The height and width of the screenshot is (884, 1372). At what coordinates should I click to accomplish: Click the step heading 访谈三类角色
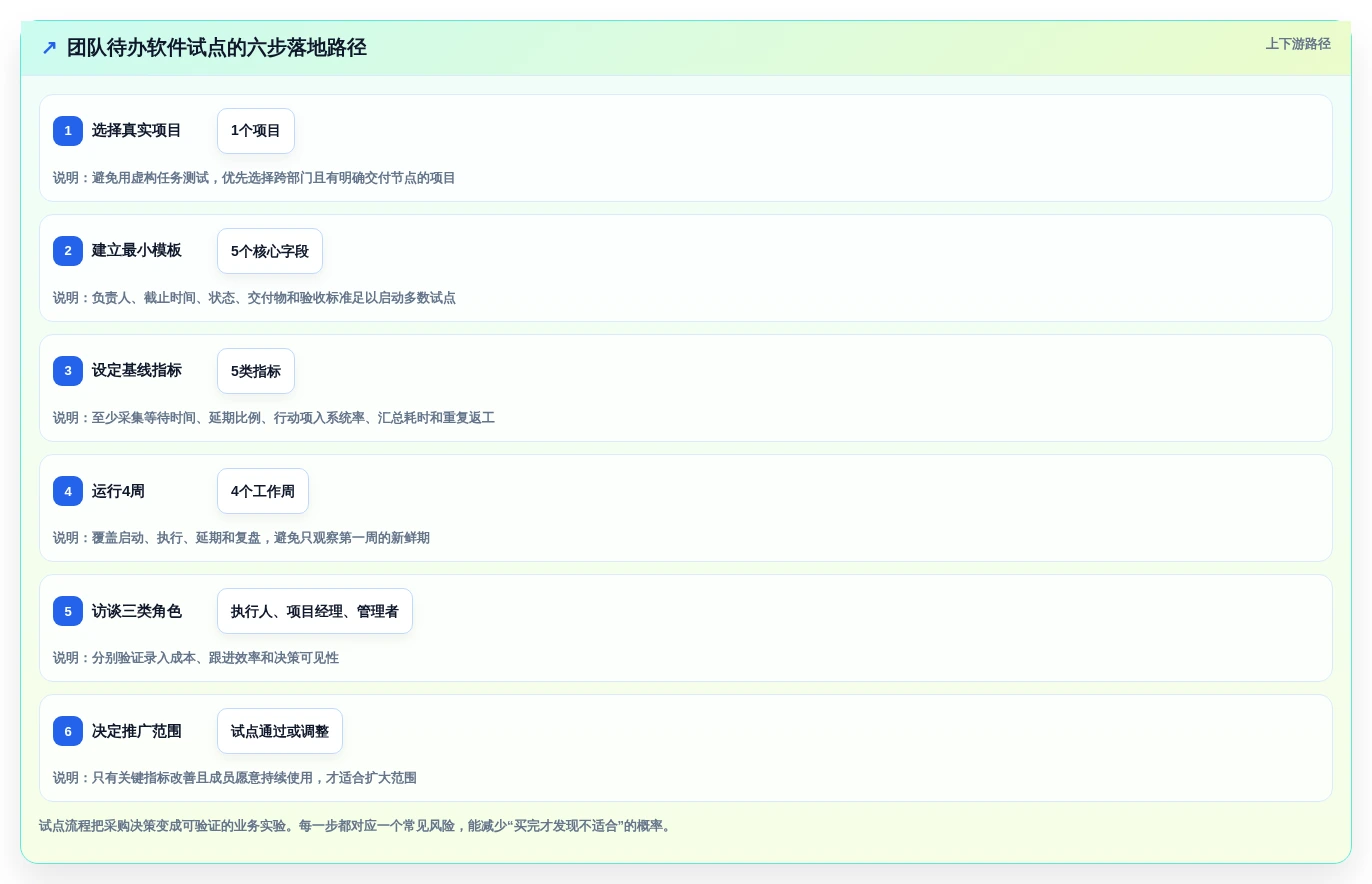[137, 611]
